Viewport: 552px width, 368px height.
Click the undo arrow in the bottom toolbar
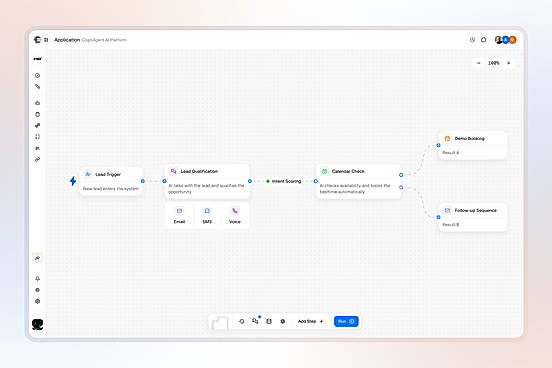(242, 322)
